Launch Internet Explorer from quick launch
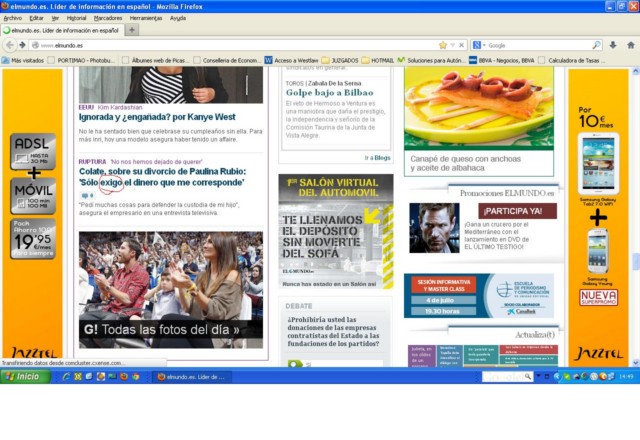 (66, 377)
